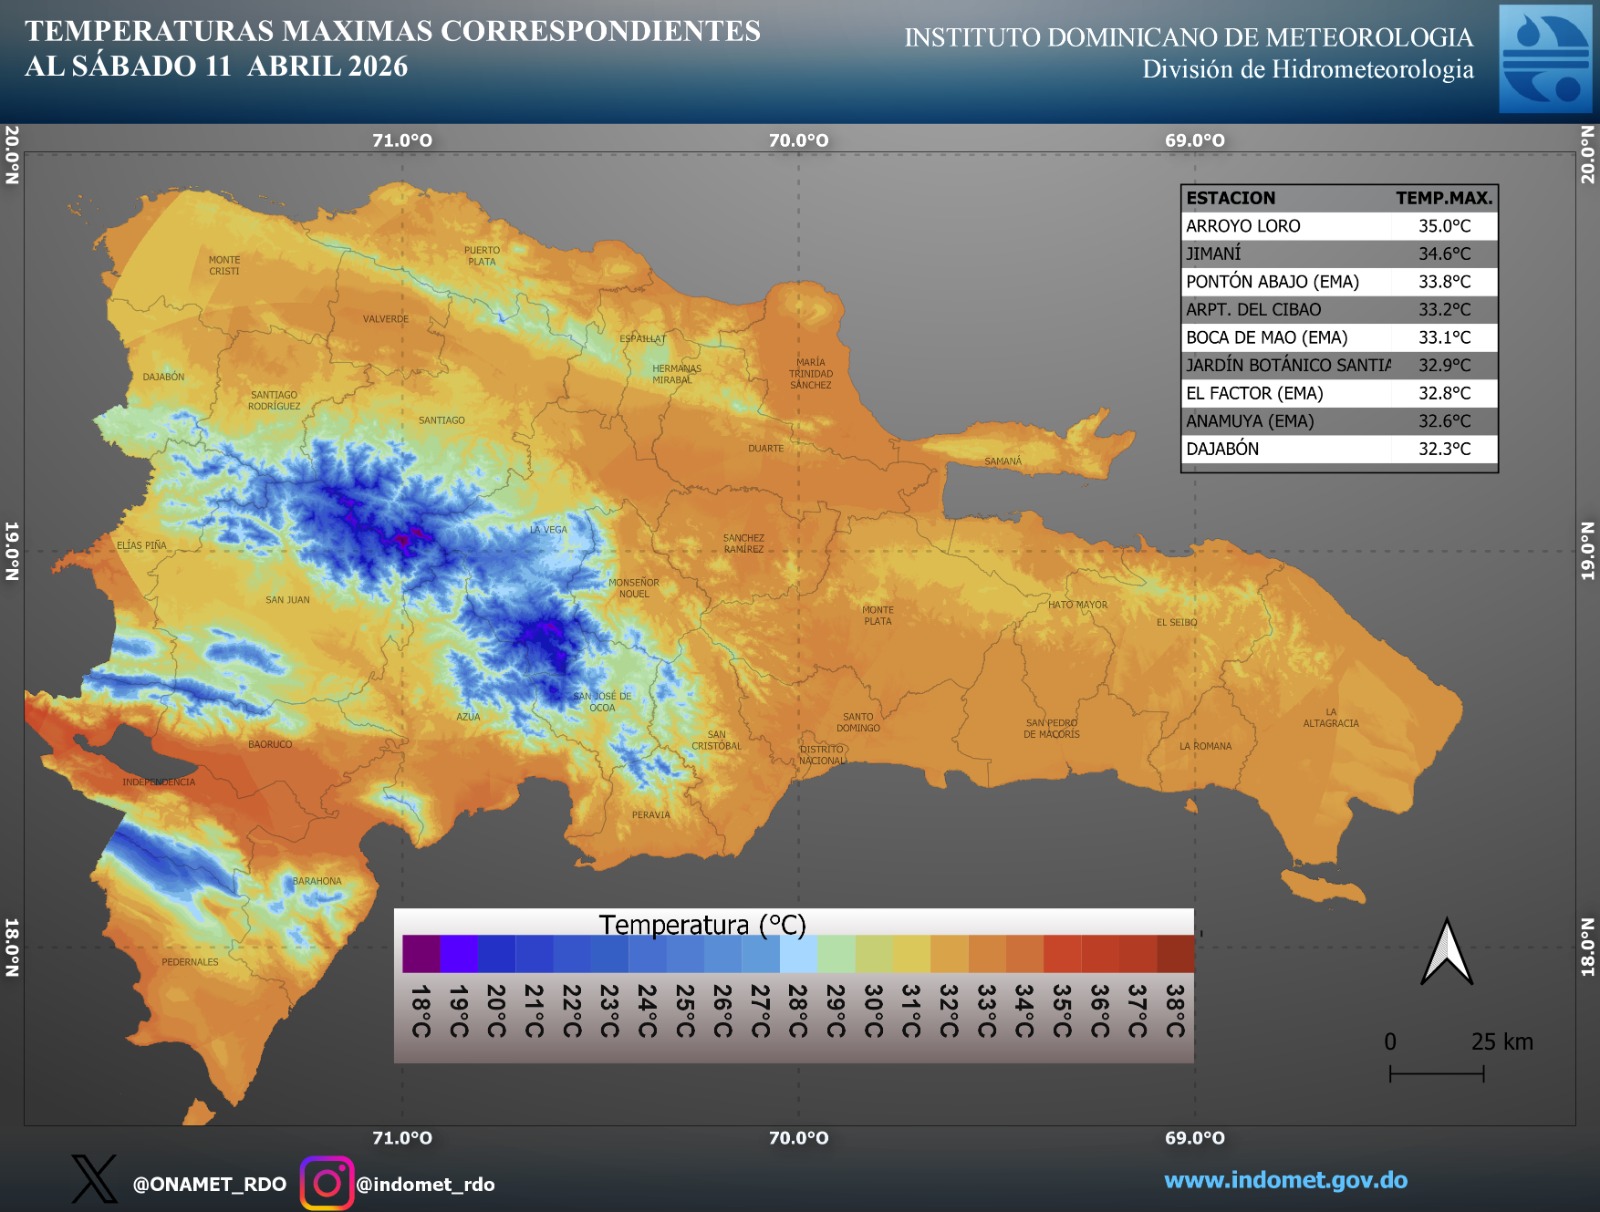This screenshot has width=1600, height=1212.
Task: Click the SAMANÁ label on the map
Action: pyautogui.click(x=1003, y=461)
